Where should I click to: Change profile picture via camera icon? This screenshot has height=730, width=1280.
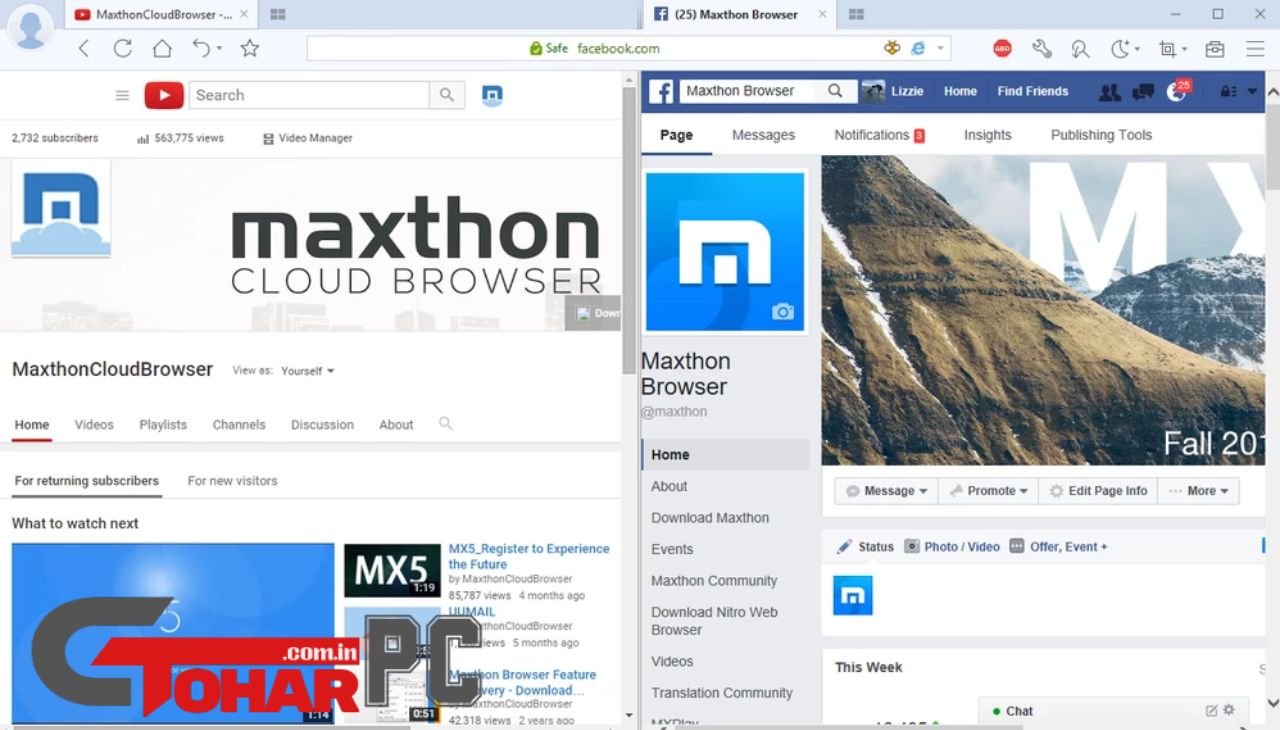[x=783, y=312]
